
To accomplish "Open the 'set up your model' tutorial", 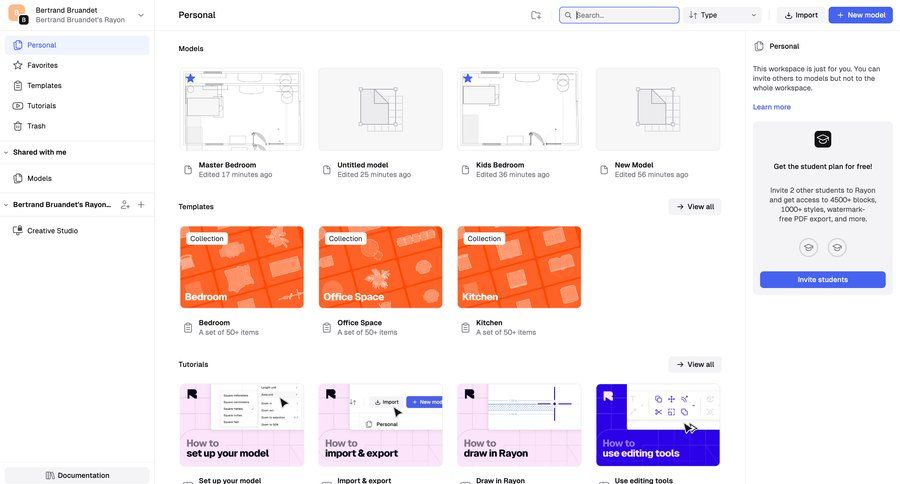I will tap(242, 425).
